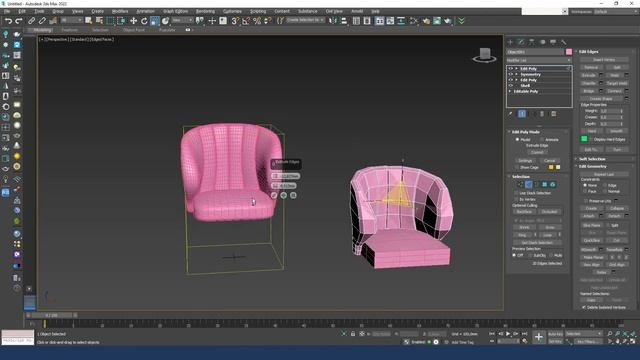Image resolution: width=640 pixels, height=360 pixels.
Task: Click the Play Animation button
Action: pos(508,334)
